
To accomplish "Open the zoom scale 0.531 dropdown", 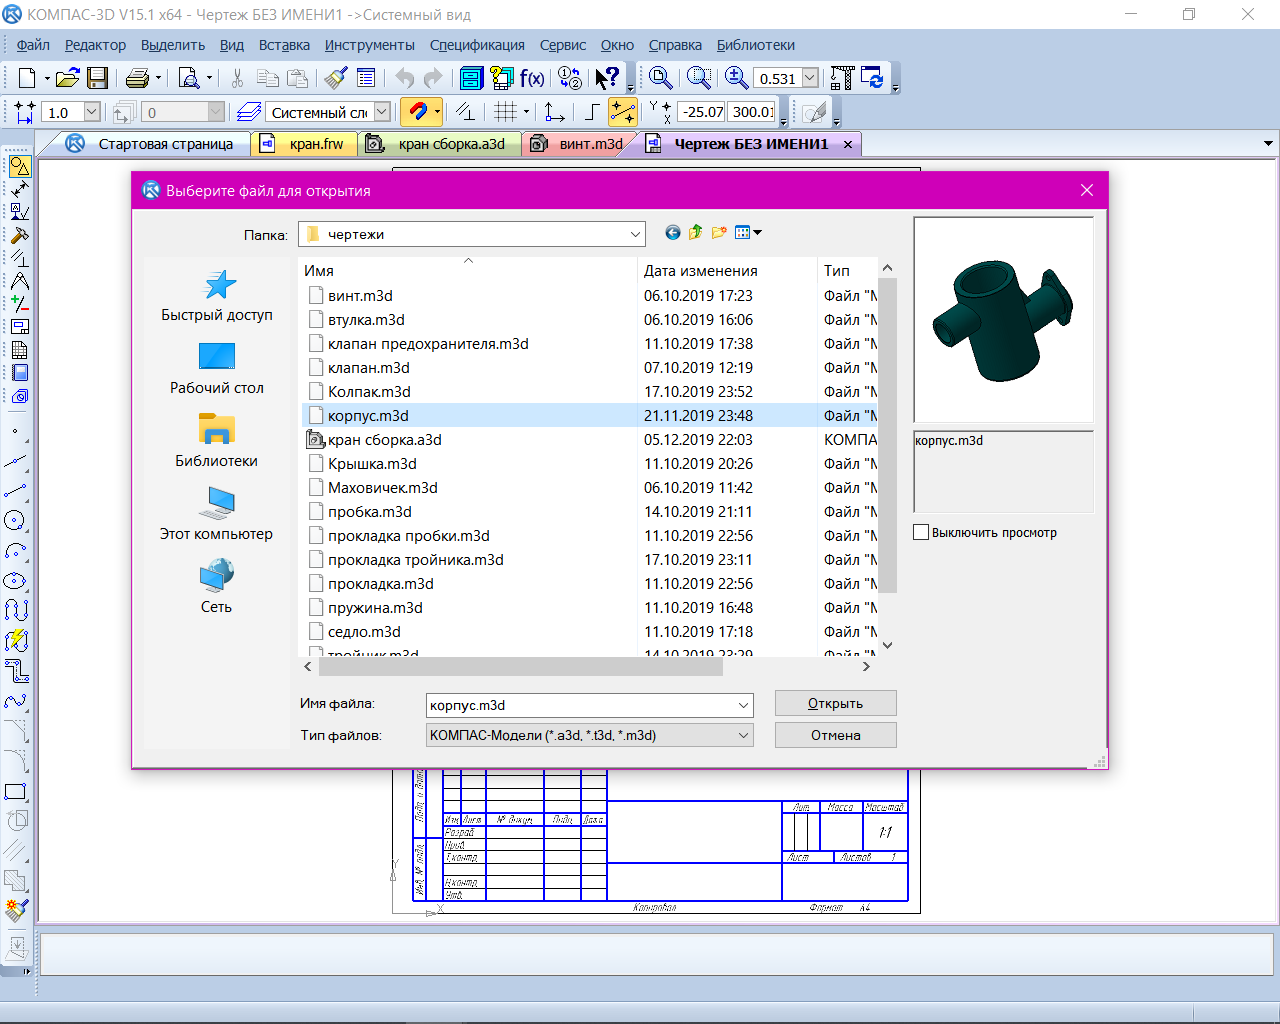I will pyautogui.click(x=811, y=78).
